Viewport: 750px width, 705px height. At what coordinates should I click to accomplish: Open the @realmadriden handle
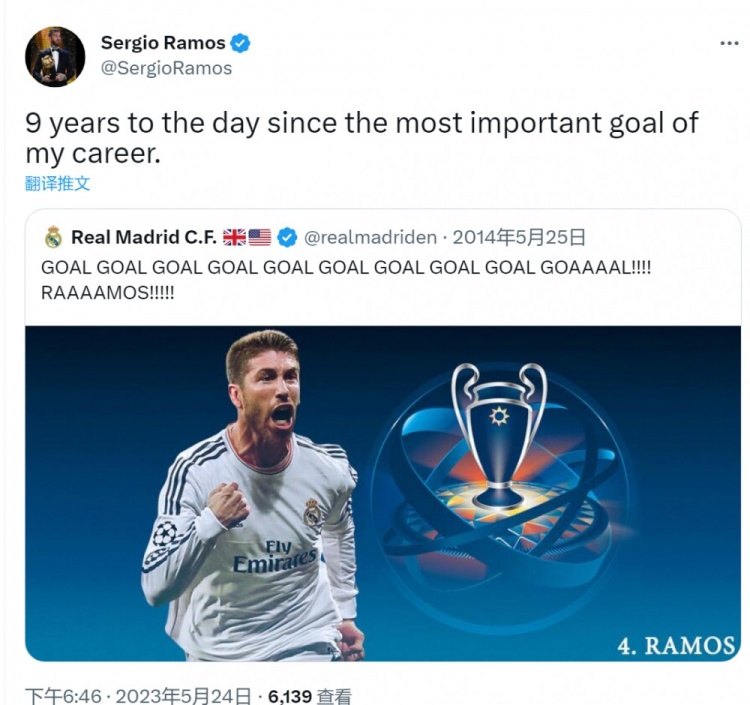pos(370,237)
